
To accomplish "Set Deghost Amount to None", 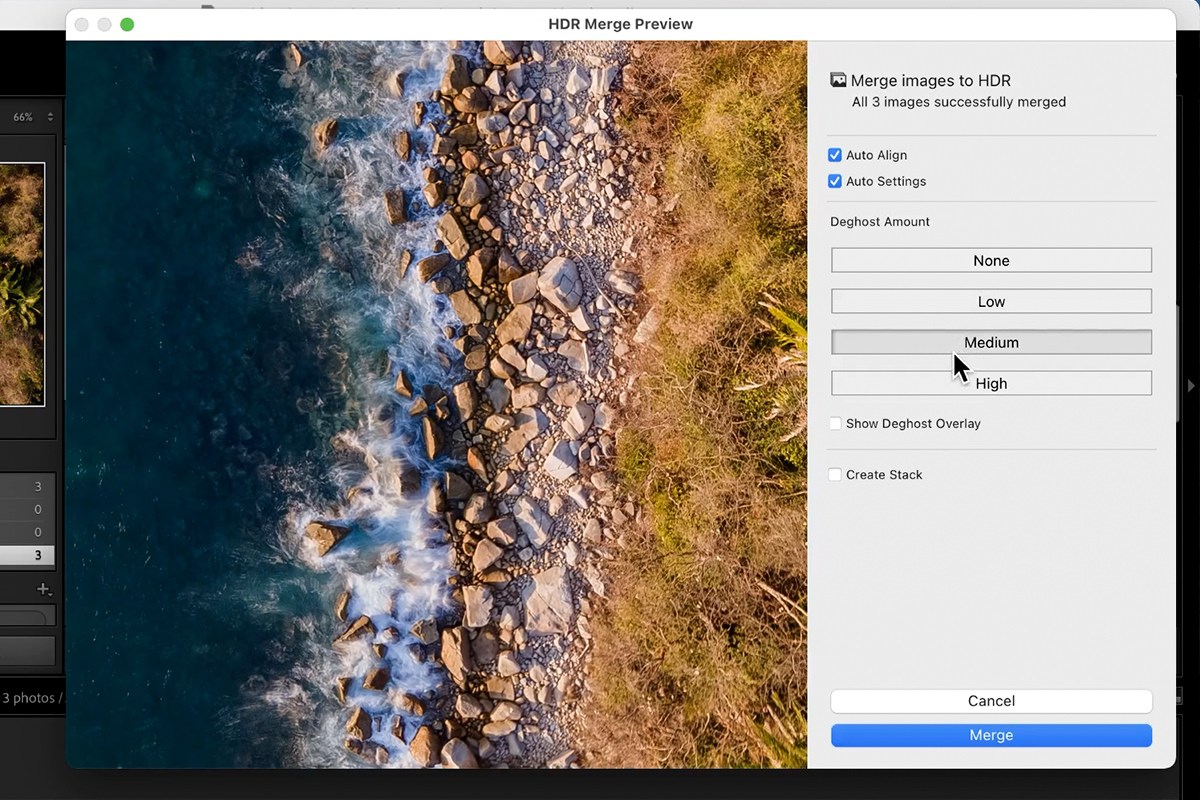I will pyautogui.click(x=991, y=260).
